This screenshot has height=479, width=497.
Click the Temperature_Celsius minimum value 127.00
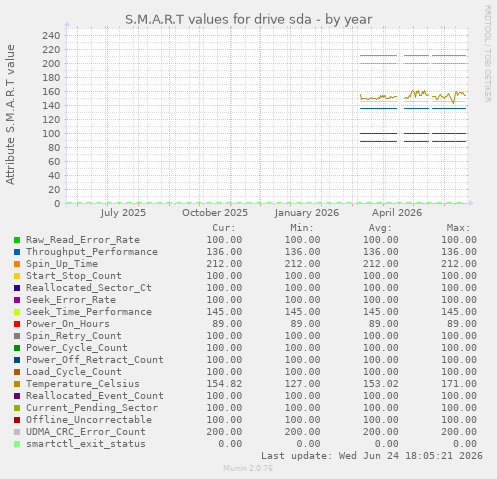tap(302, 384)
